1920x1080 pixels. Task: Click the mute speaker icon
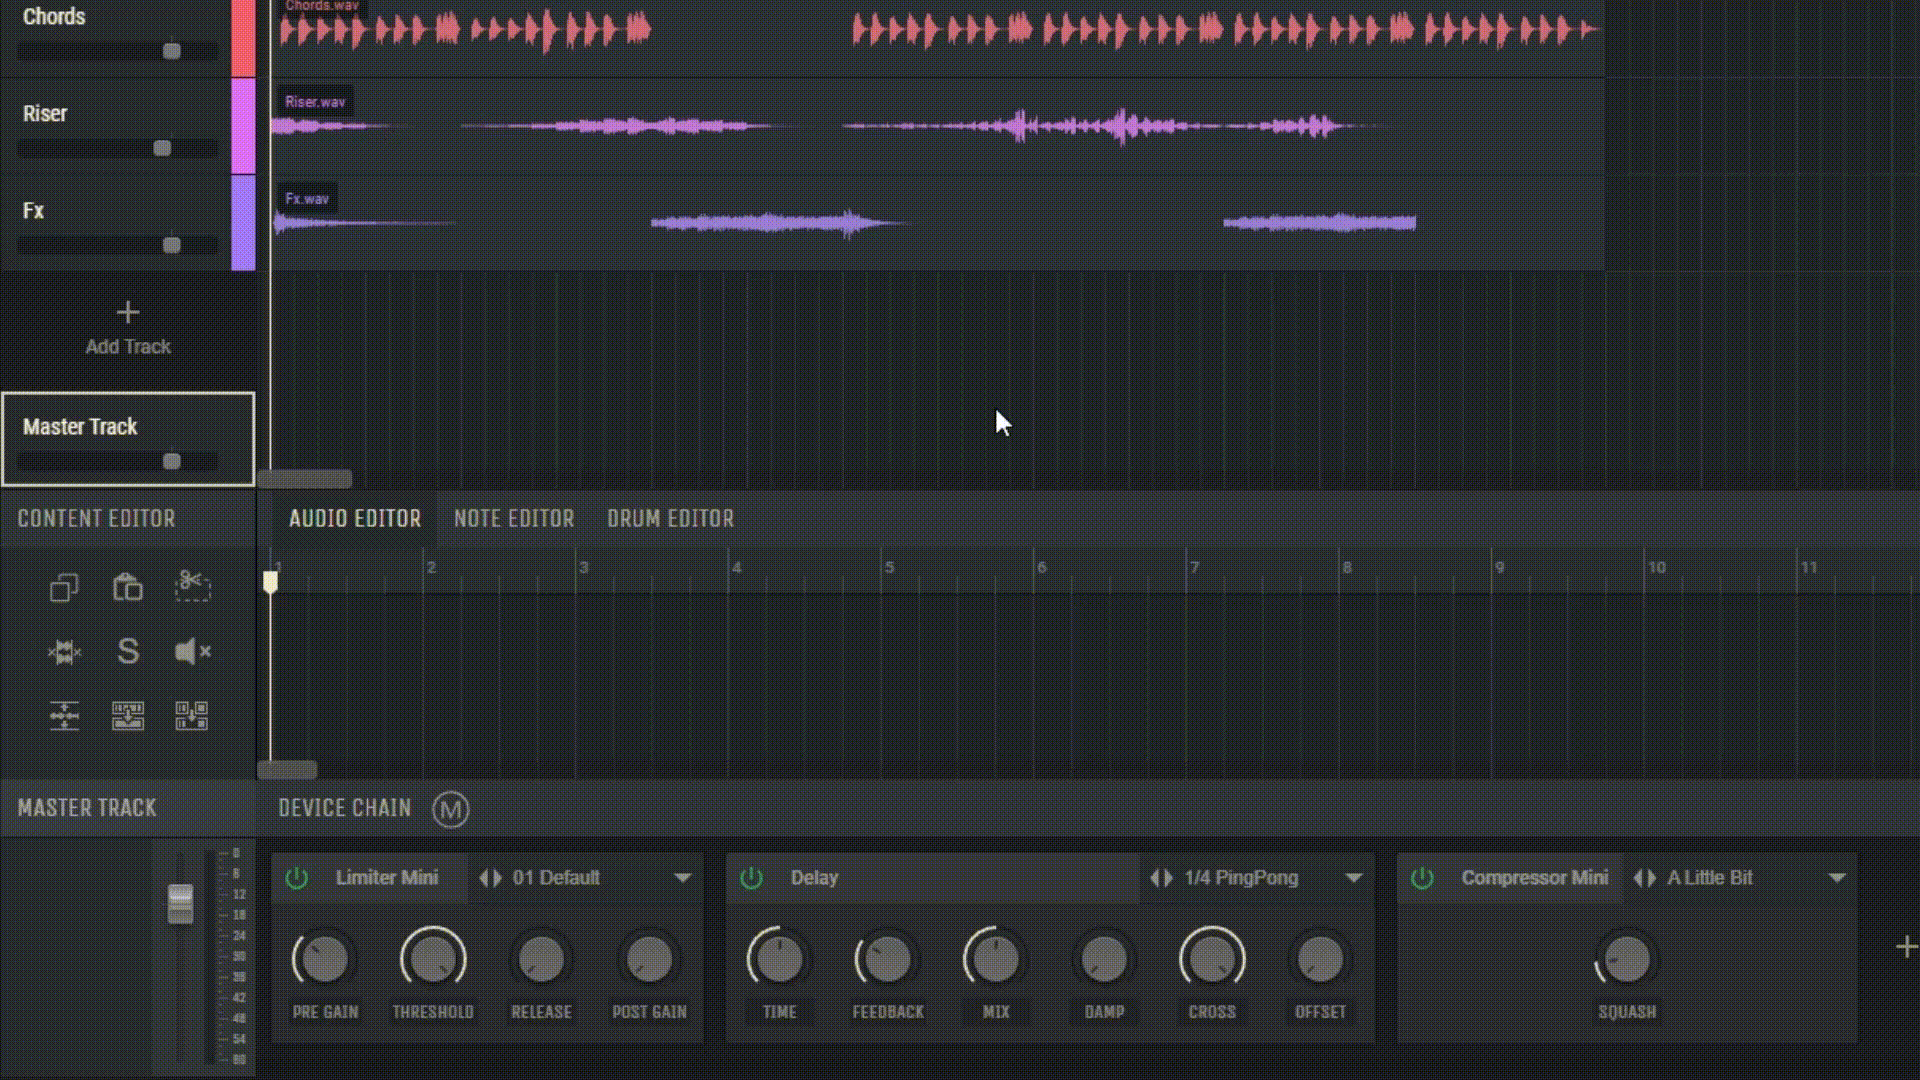(192, 652)
